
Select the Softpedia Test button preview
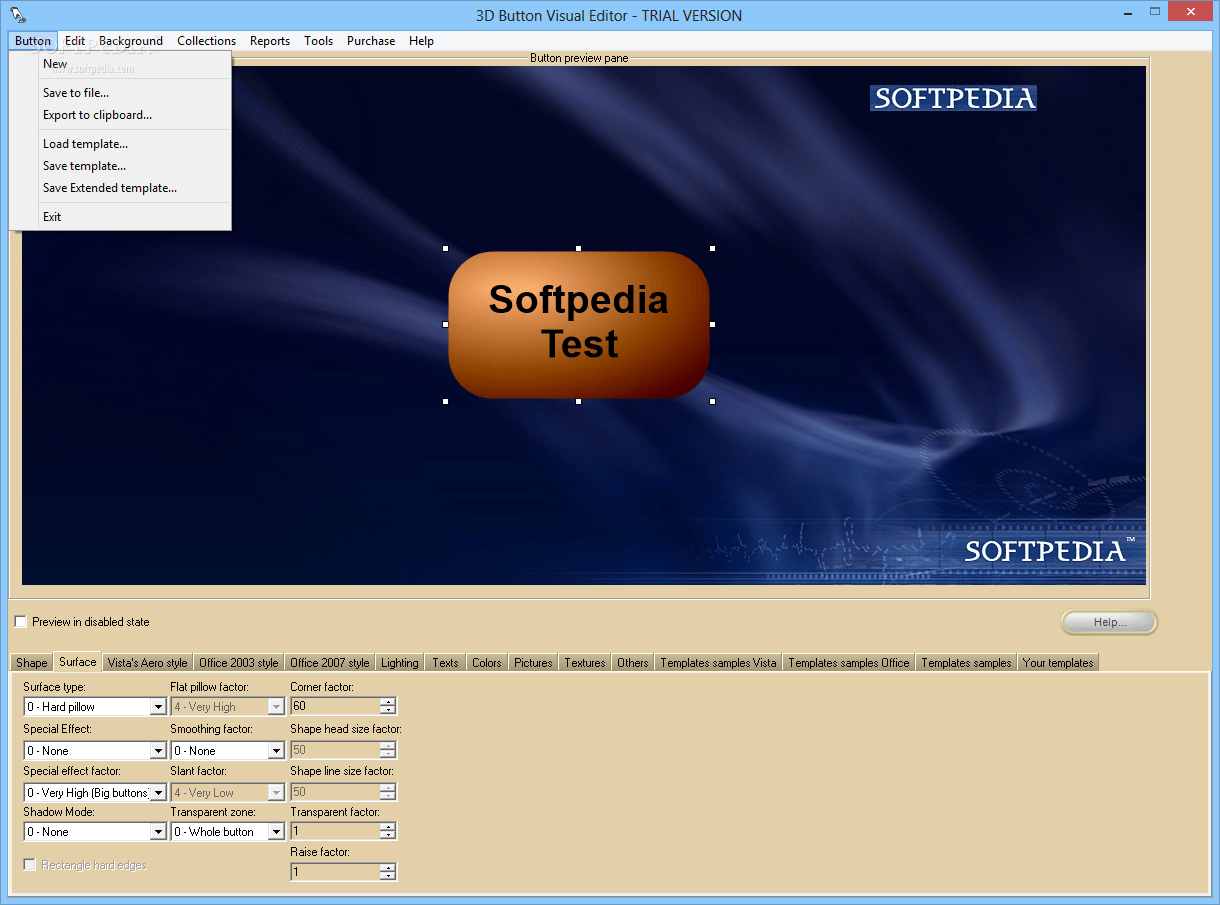click(579, 324)
